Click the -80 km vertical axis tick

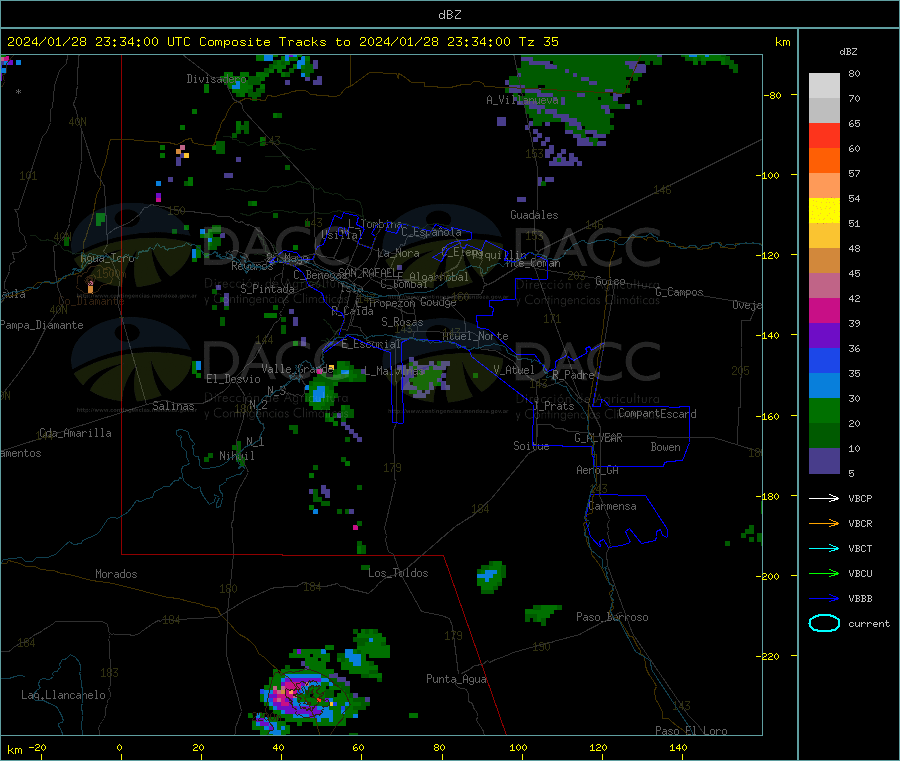773,95
